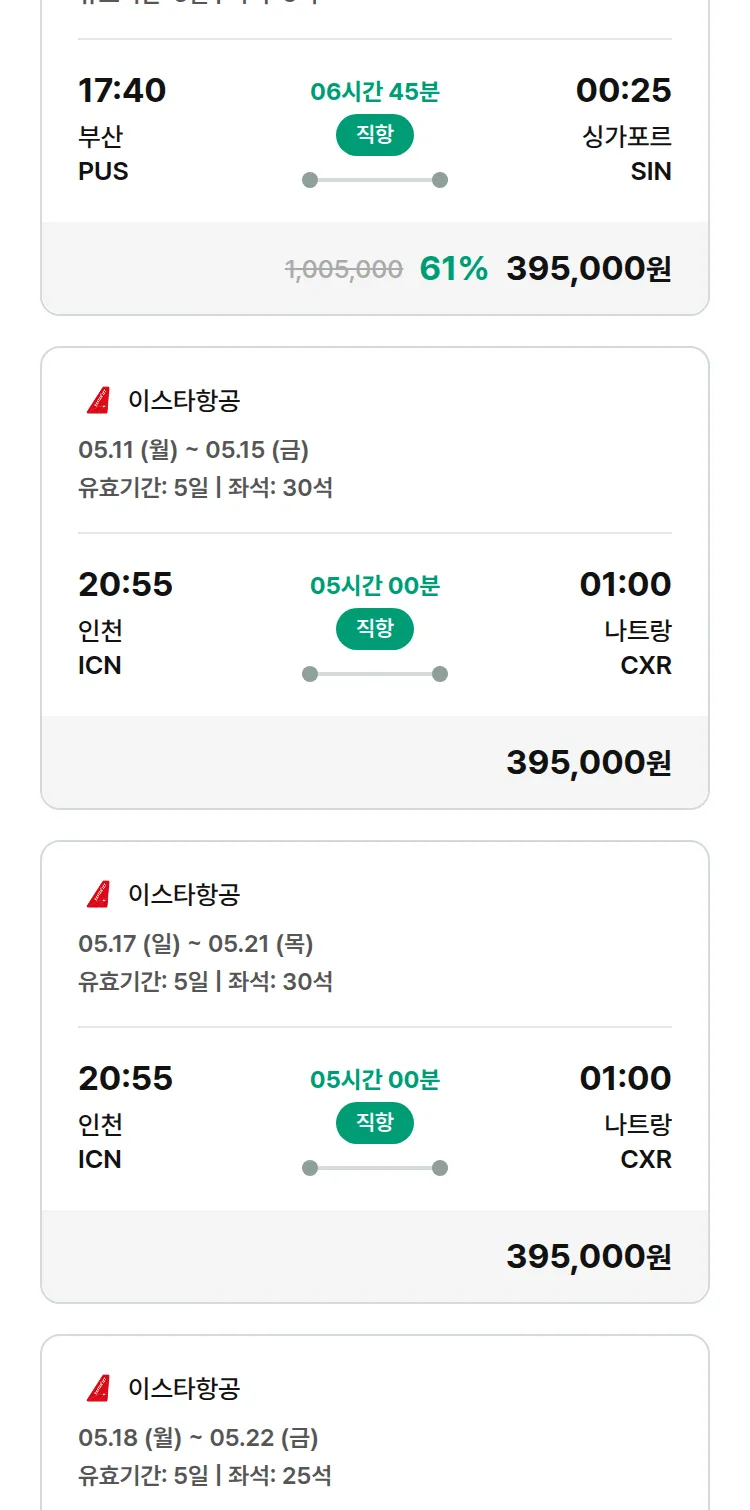Tap 직항 badge on 05.17 Incheon–Nha Trang flight
The width and height of the screenshot is (750, 1510).
click(375, 1124)
